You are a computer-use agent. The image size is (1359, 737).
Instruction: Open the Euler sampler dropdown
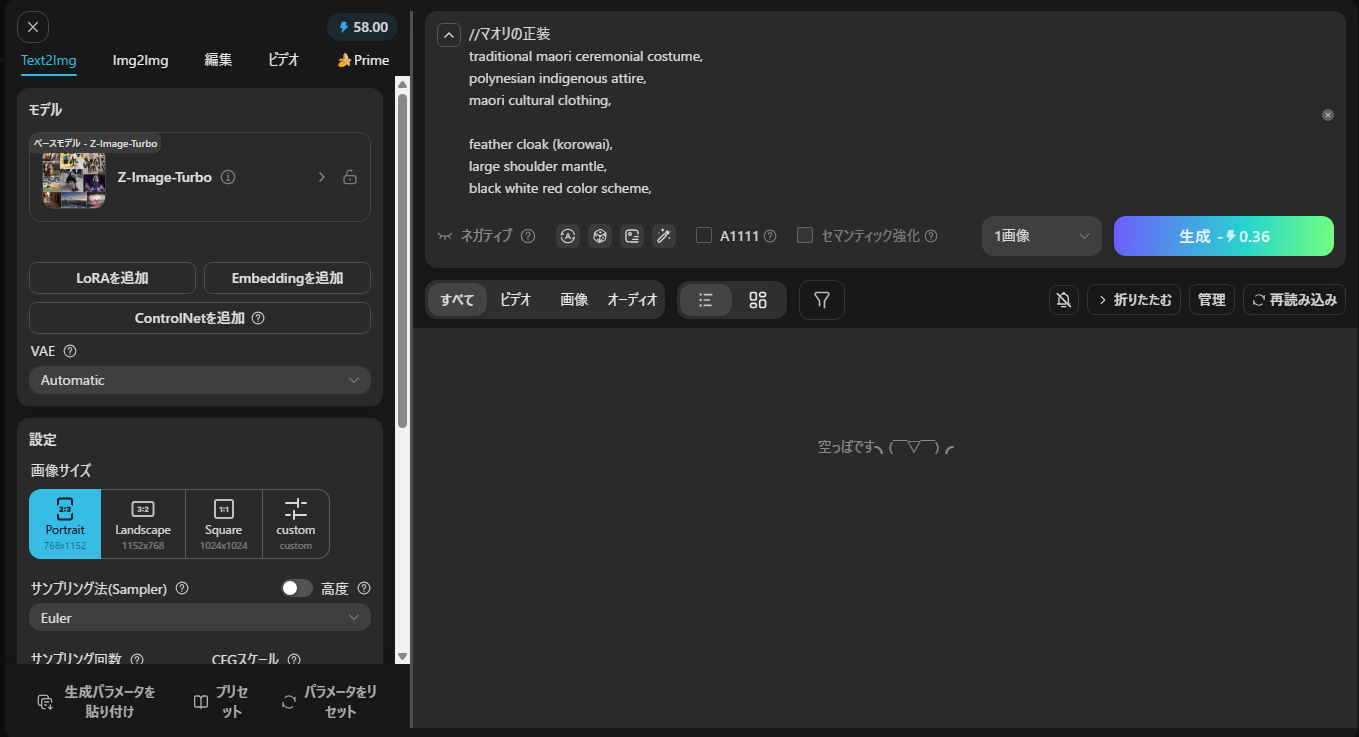pos(200,618)
